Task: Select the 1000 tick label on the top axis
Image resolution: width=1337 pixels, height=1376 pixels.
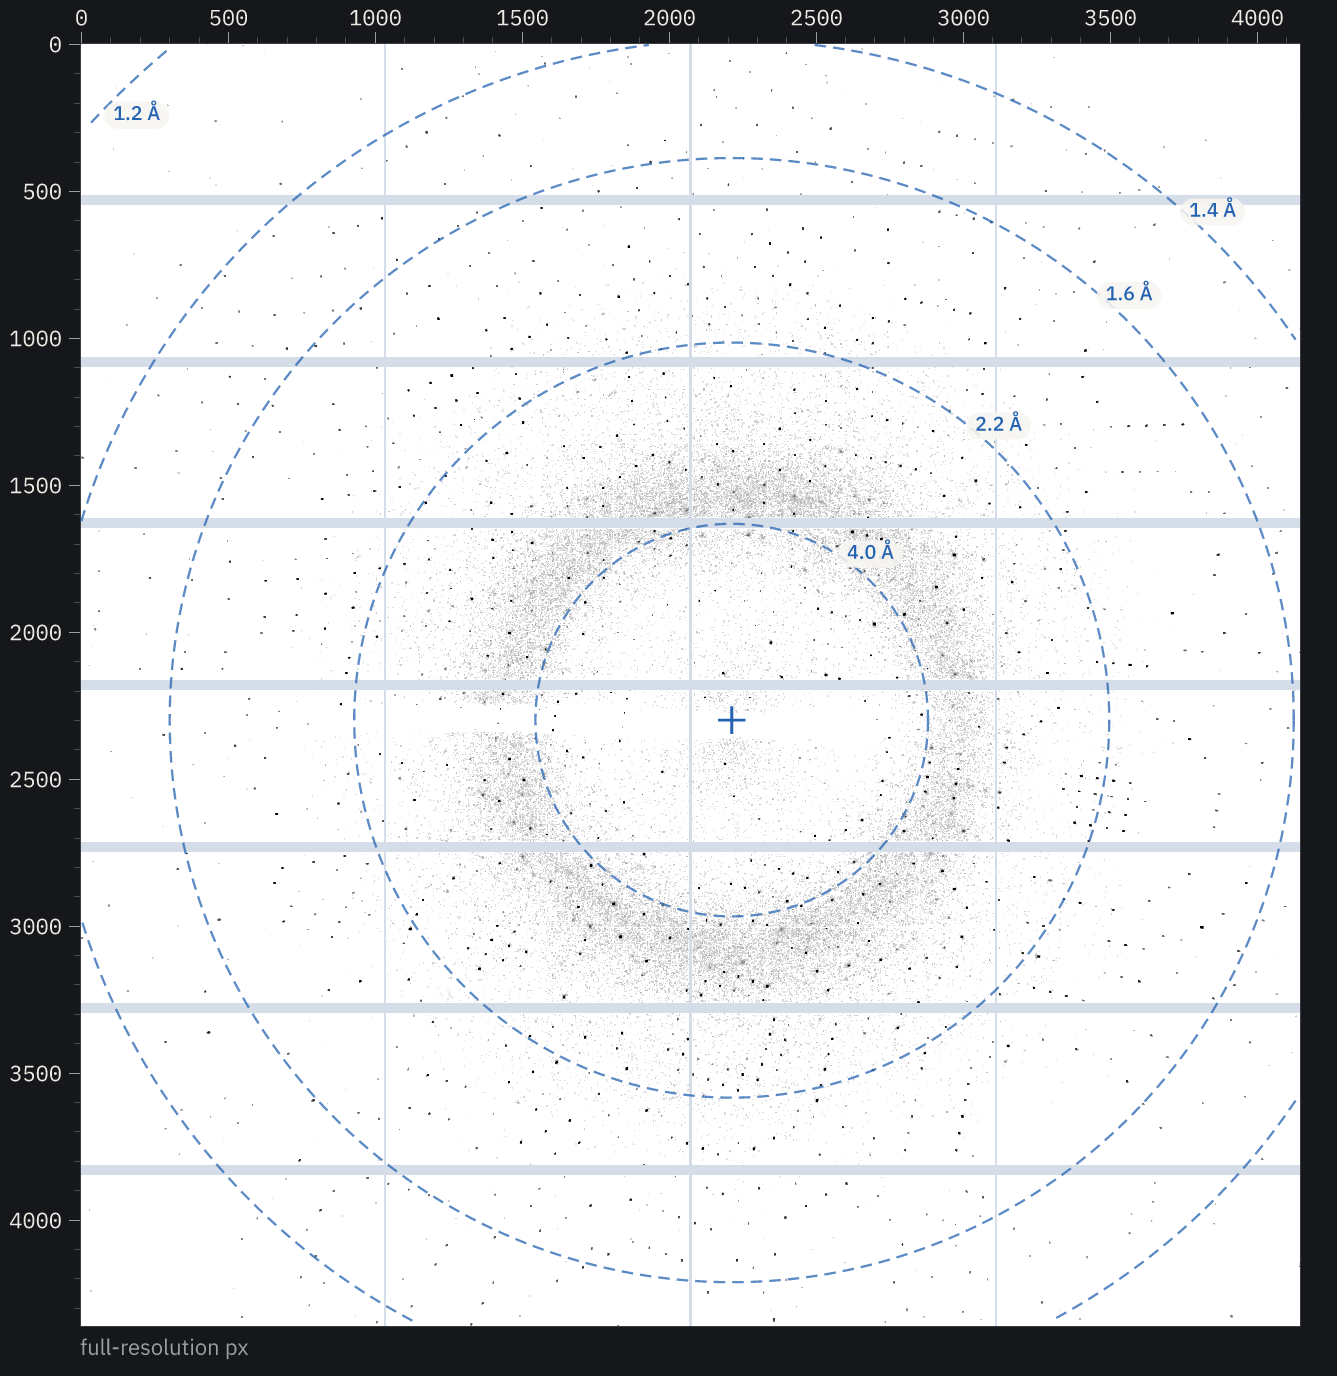Action: pyautogui.click(x=375, y=18)
